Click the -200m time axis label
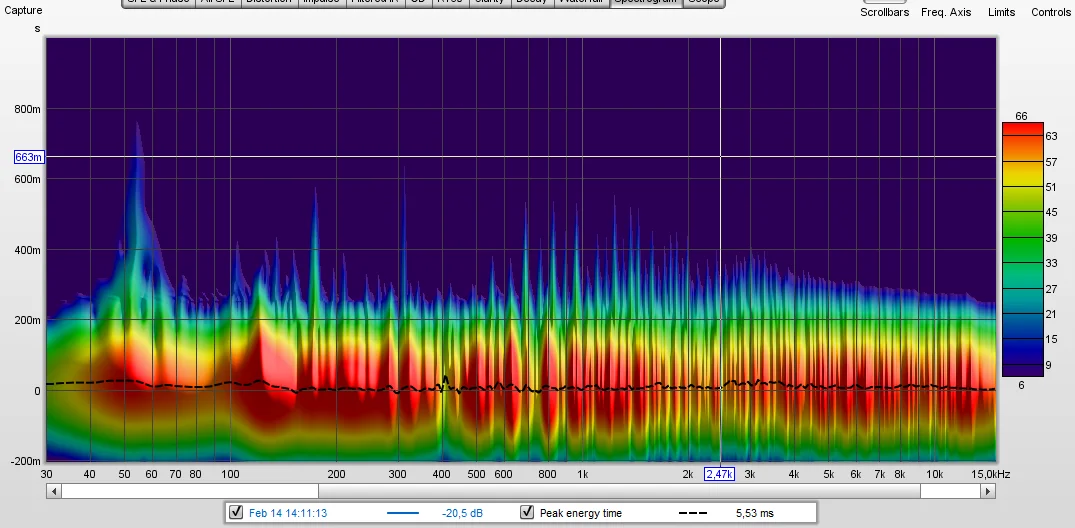This screenshot has height=528, width=1075. point(26,461)
